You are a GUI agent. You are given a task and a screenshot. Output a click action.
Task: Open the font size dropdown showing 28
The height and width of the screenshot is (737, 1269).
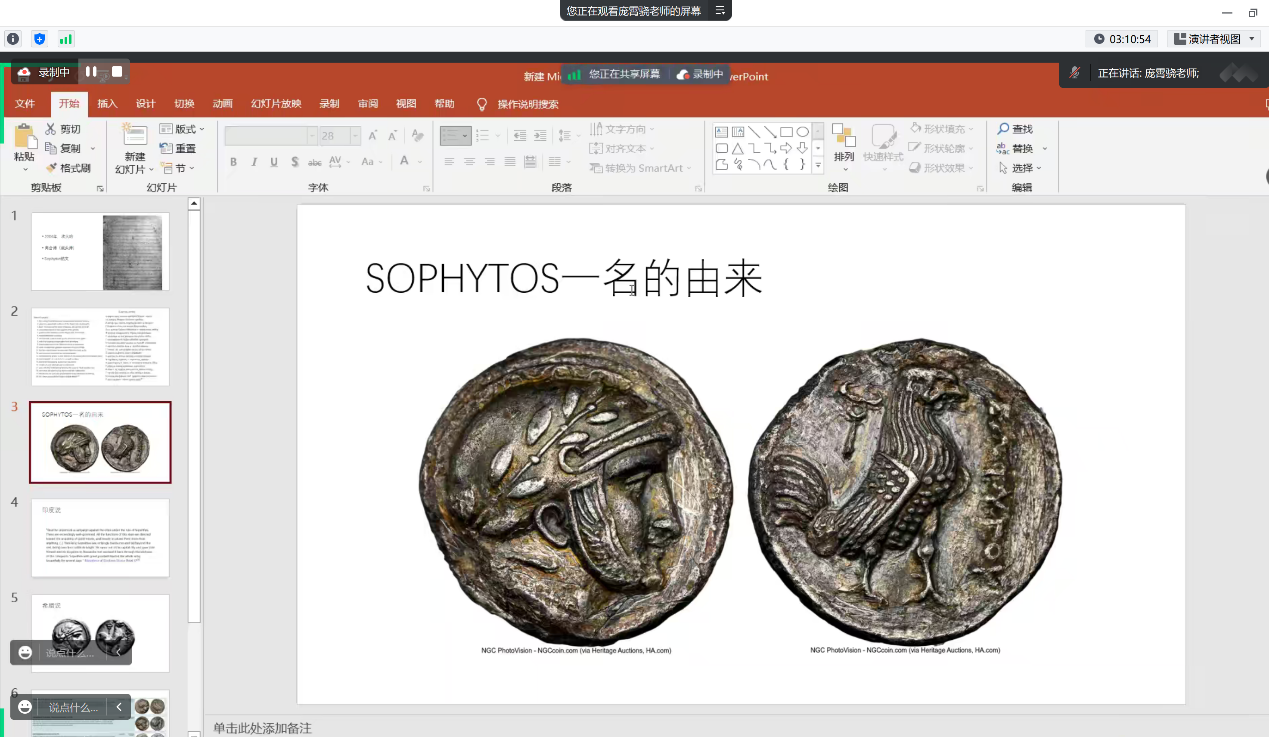tap(355, 136)
